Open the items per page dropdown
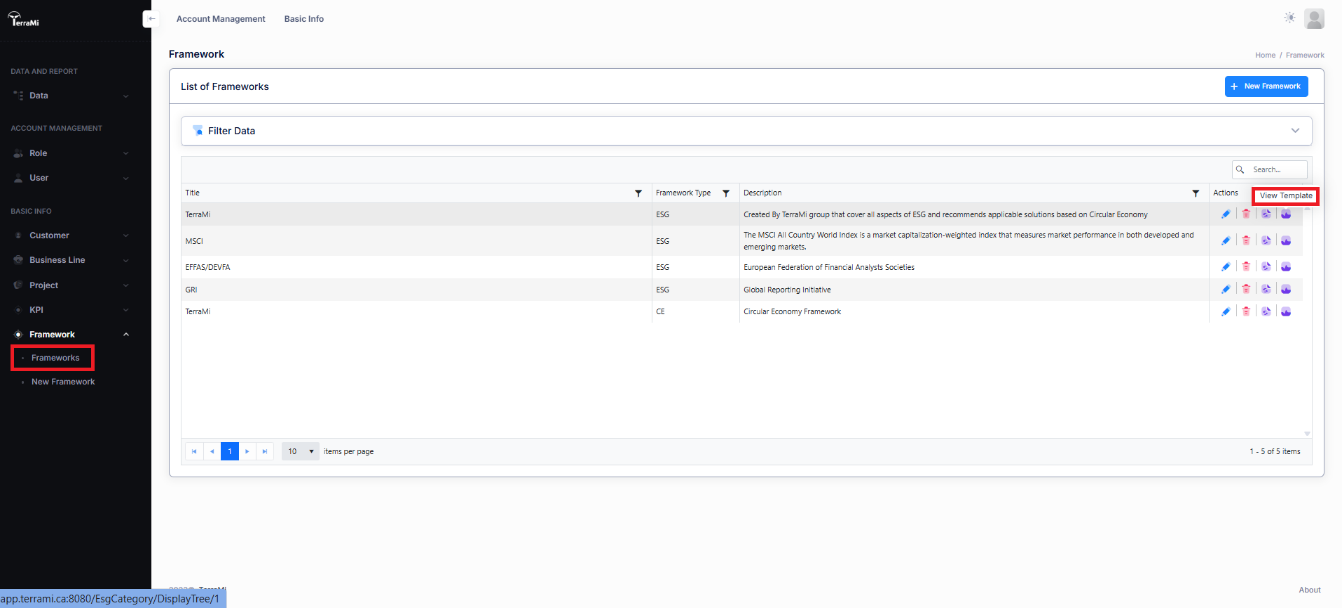Image resolution: width=1342 pixels, height=608 pixels. (x=300, y=452)
